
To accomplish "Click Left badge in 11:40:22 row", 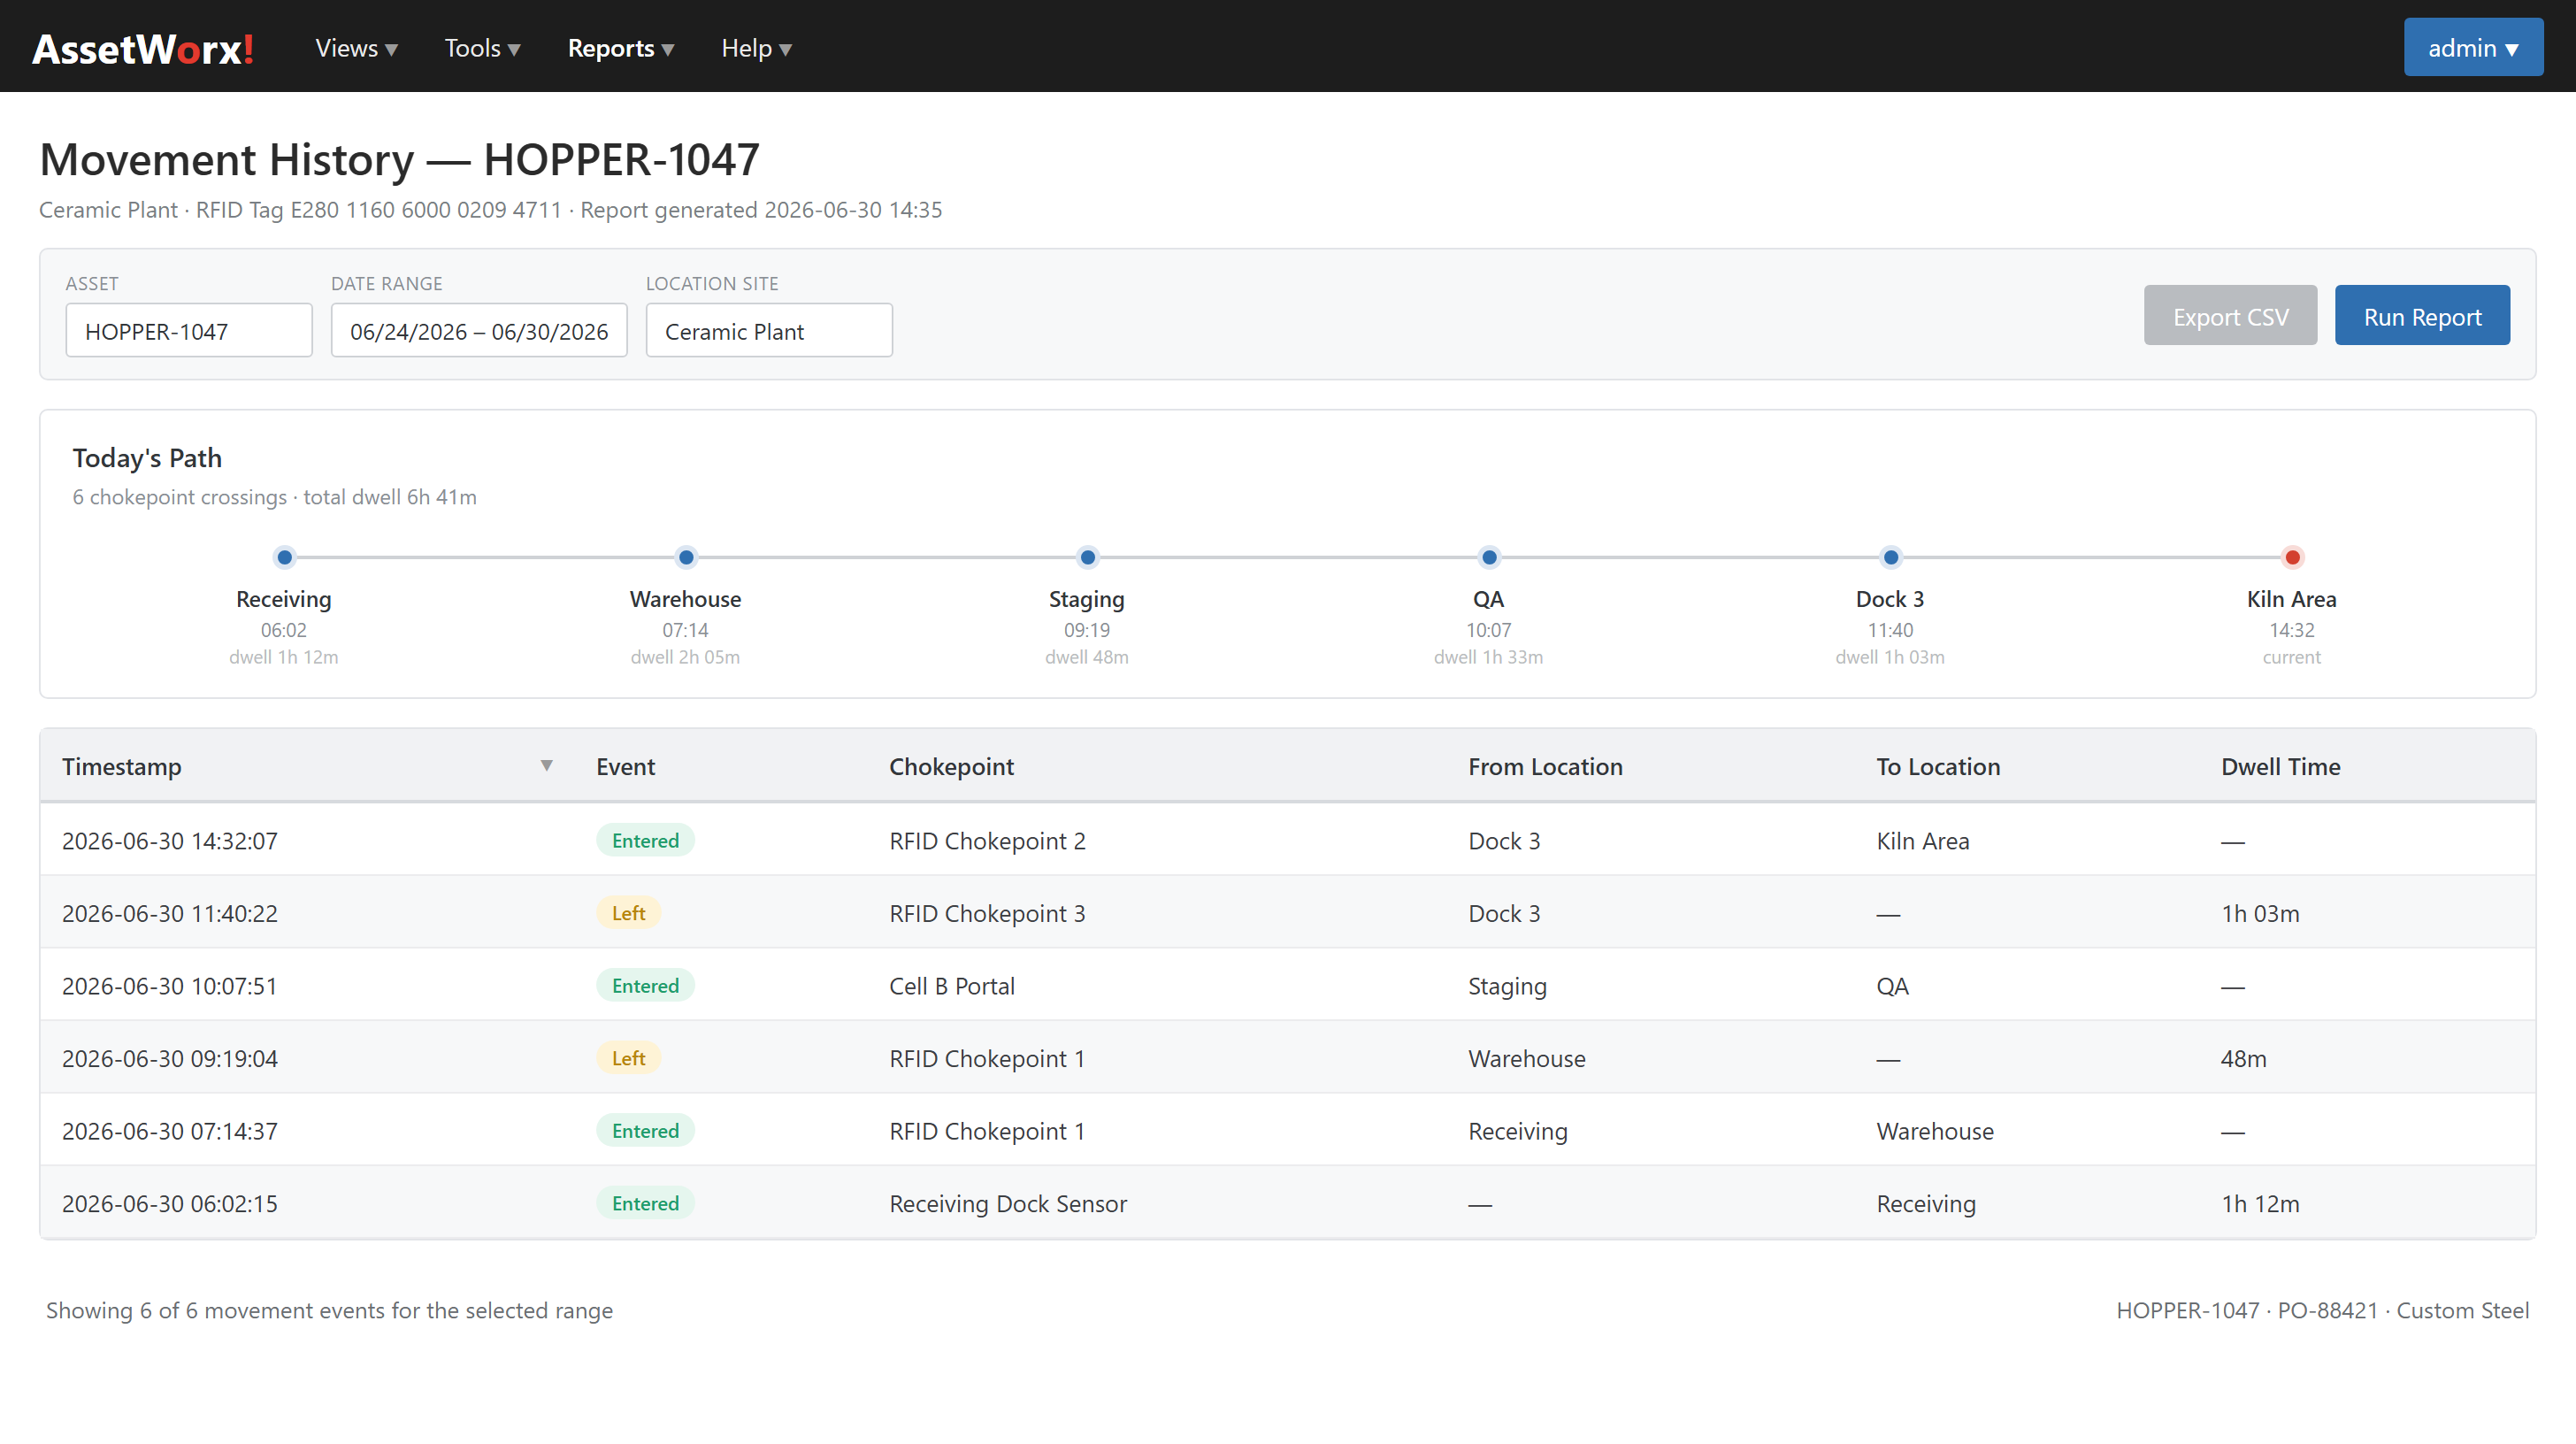I will point(628,914).
